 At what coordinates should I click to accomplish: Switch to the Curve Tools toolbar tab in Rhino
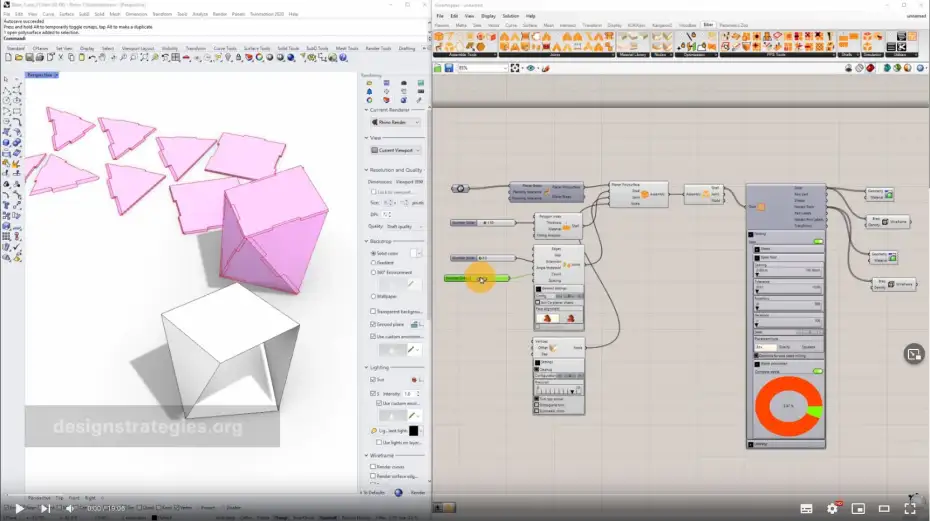point(225,48)
